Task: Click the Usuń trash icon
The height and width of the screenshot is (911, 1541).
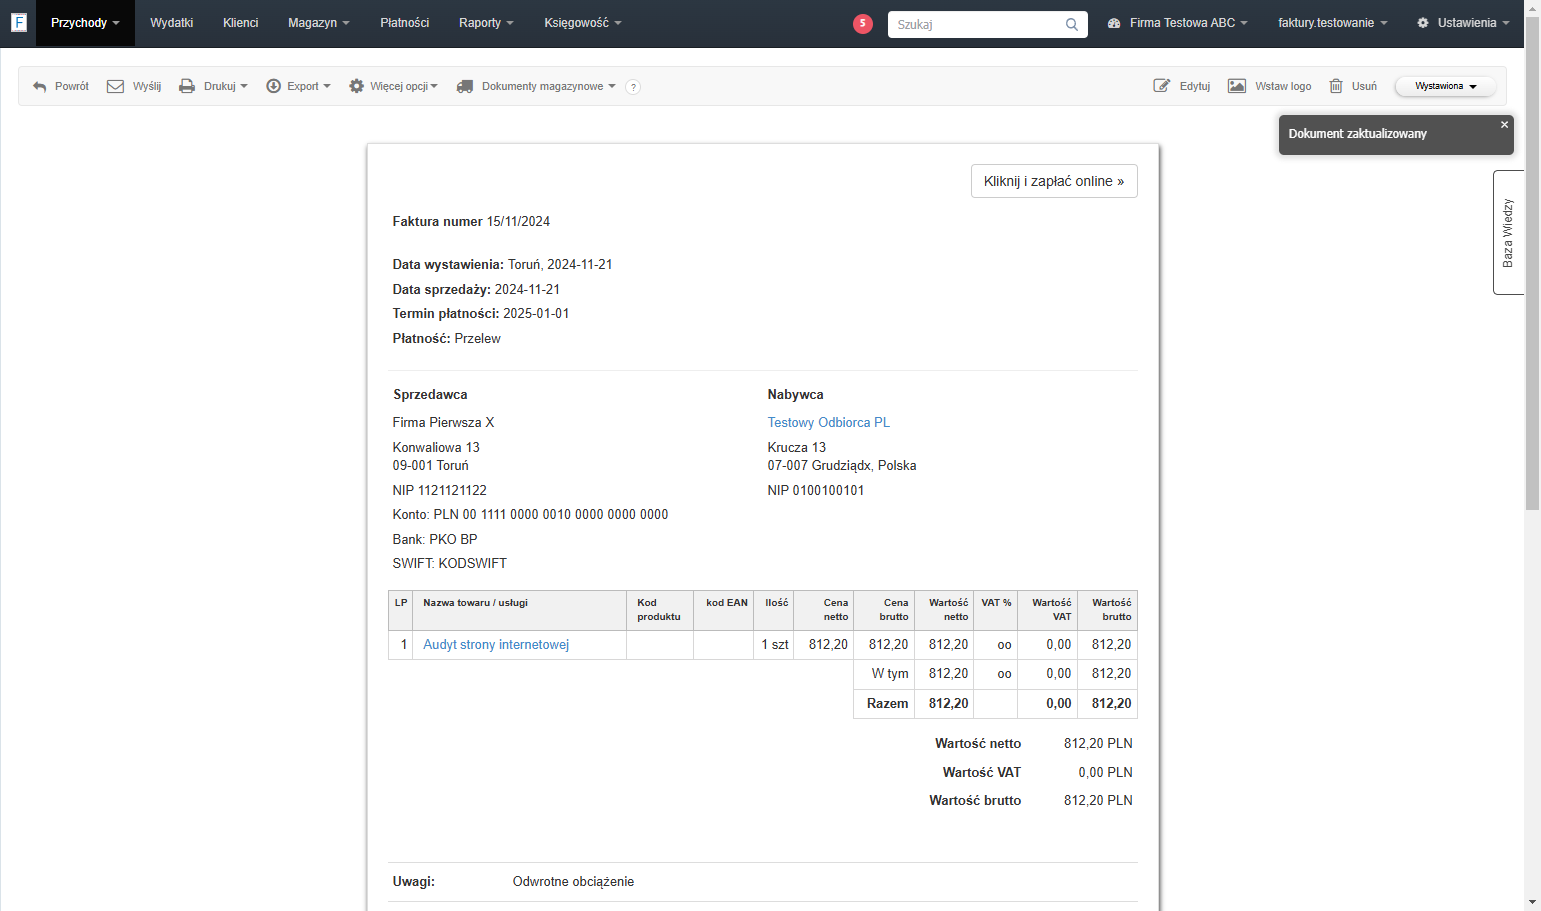Action: click(x=1336, y=86)
